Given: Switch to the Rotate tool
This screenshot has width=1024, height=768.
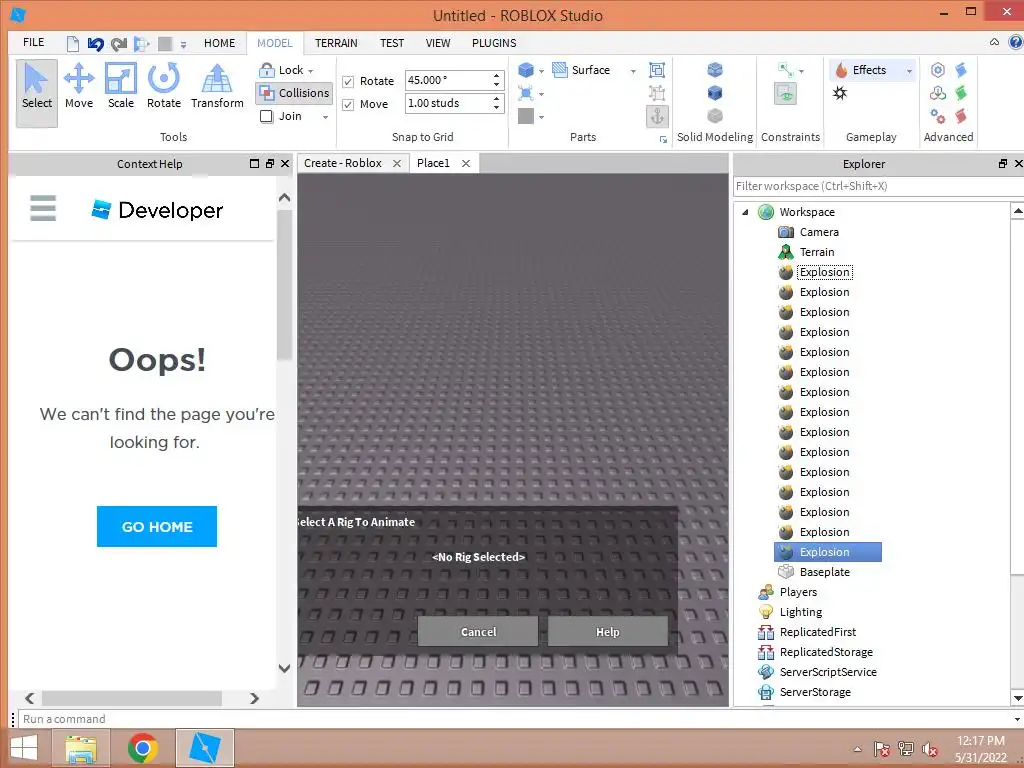Looking at the screenshot, I should click(163, 86).
